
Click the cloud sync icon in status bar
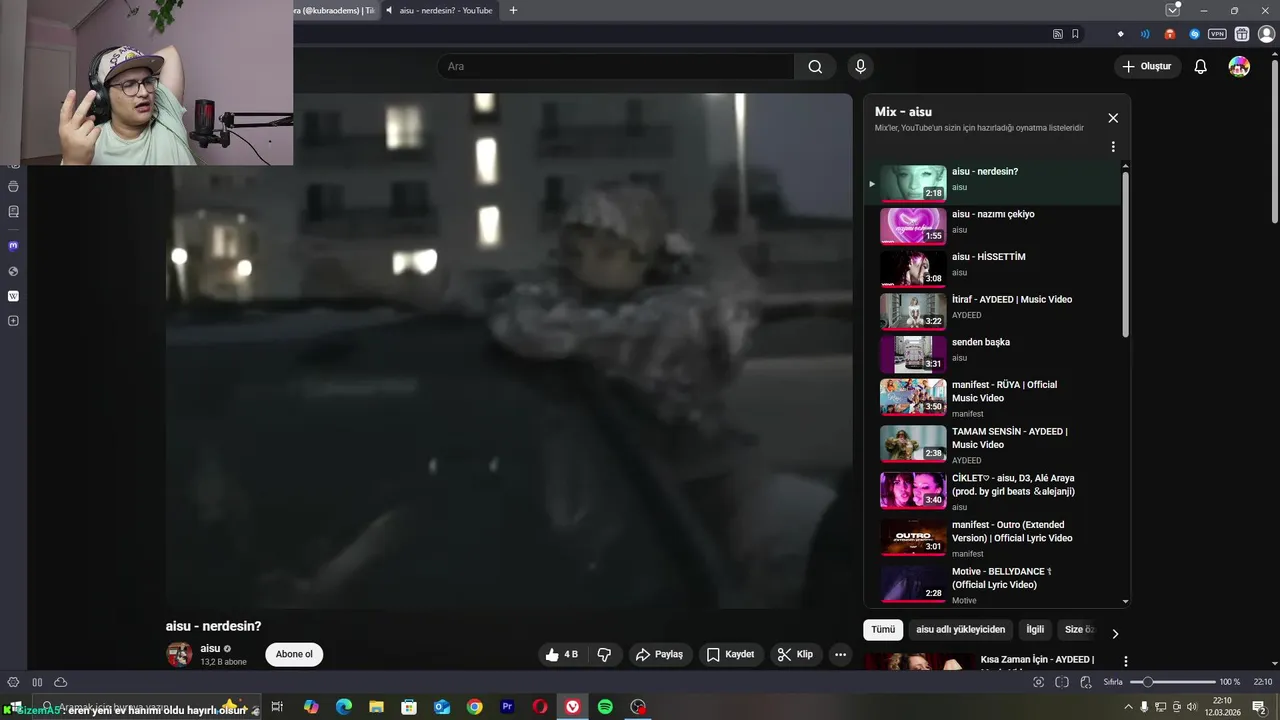[x=60, y=682]
